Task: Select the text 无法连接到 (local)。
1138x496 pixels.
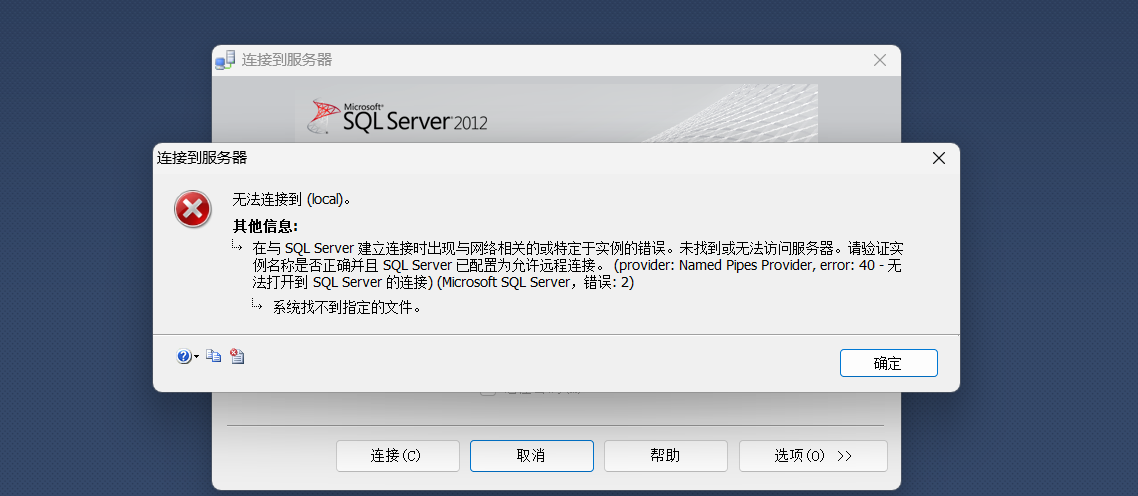Action: pyautogui.click(x=292, y=199)
